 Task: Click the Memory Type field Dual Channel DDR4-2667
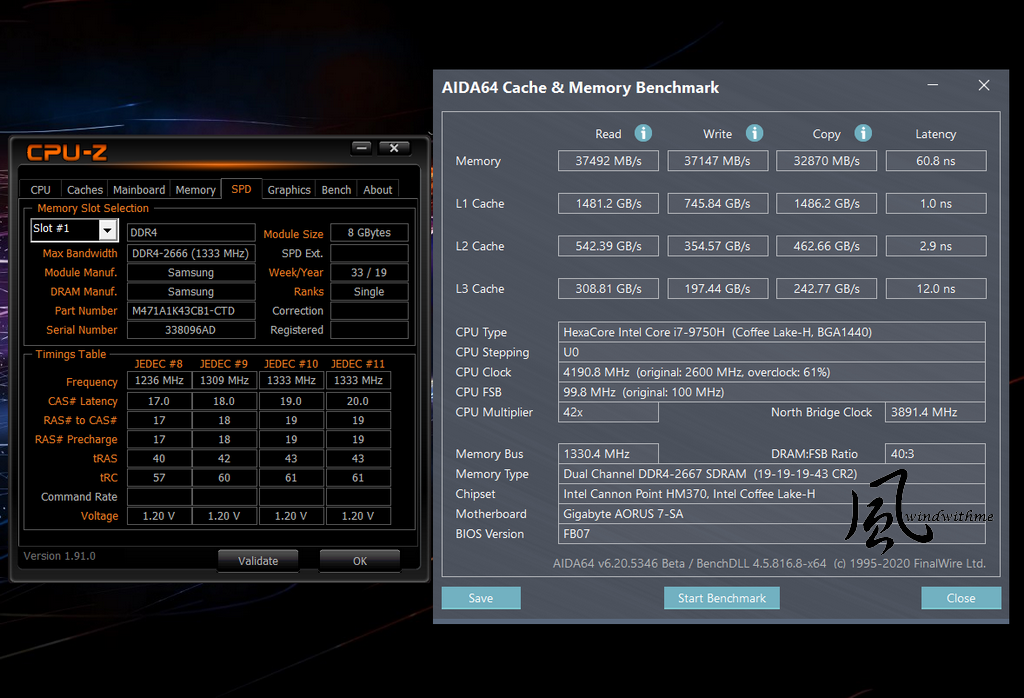tap(771, 473)
